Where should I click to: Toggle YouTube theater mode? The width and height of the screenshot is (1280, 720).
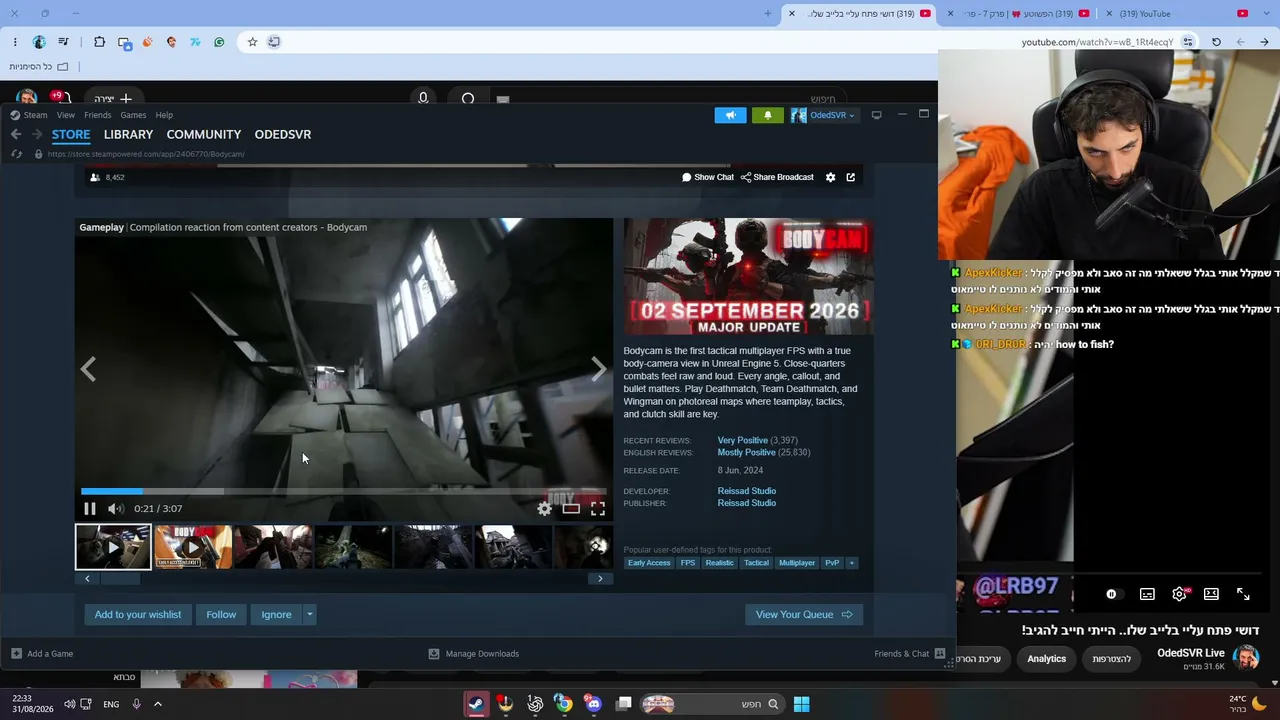pos(1211,594)
